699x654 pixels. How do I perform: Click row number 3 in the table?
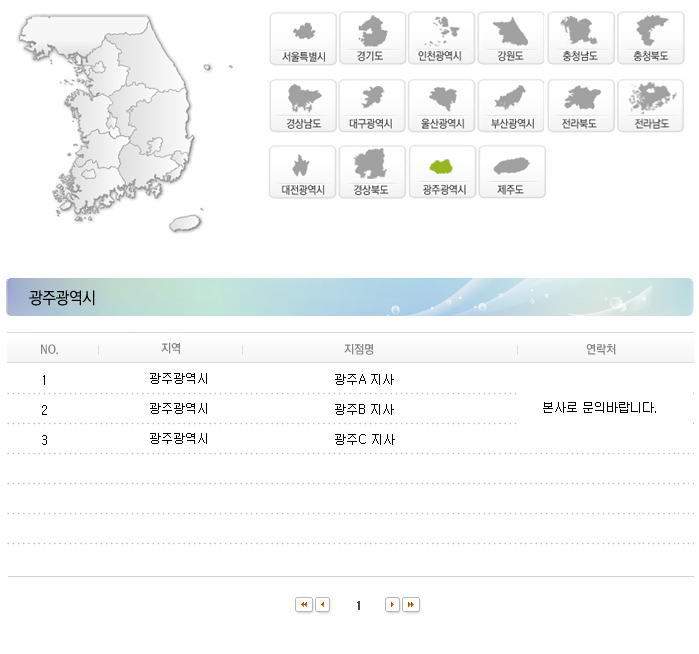[x=44, y=440]
